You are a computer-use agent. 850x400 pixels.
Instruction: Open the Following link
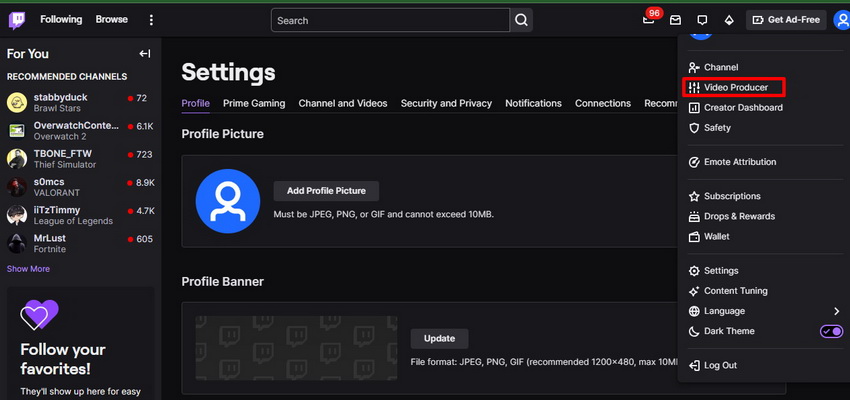click(61, 20)
